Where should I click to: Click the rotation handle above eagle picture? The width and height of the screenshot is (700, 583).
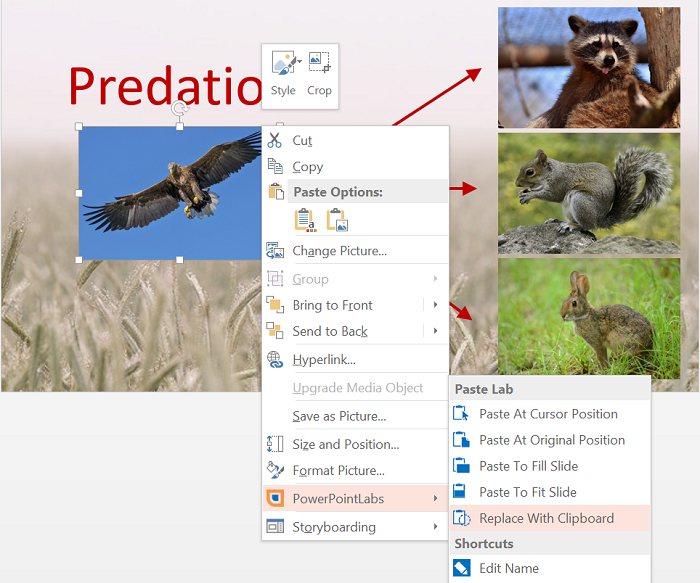tap(179, 107)
